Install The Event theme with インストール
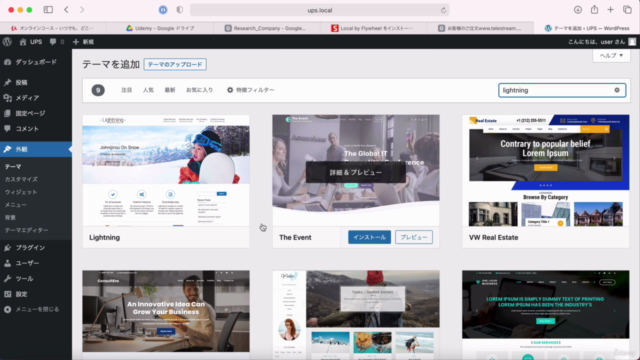Screen dimensions: 640x360 pyautogui.click(x=369, y=237)
